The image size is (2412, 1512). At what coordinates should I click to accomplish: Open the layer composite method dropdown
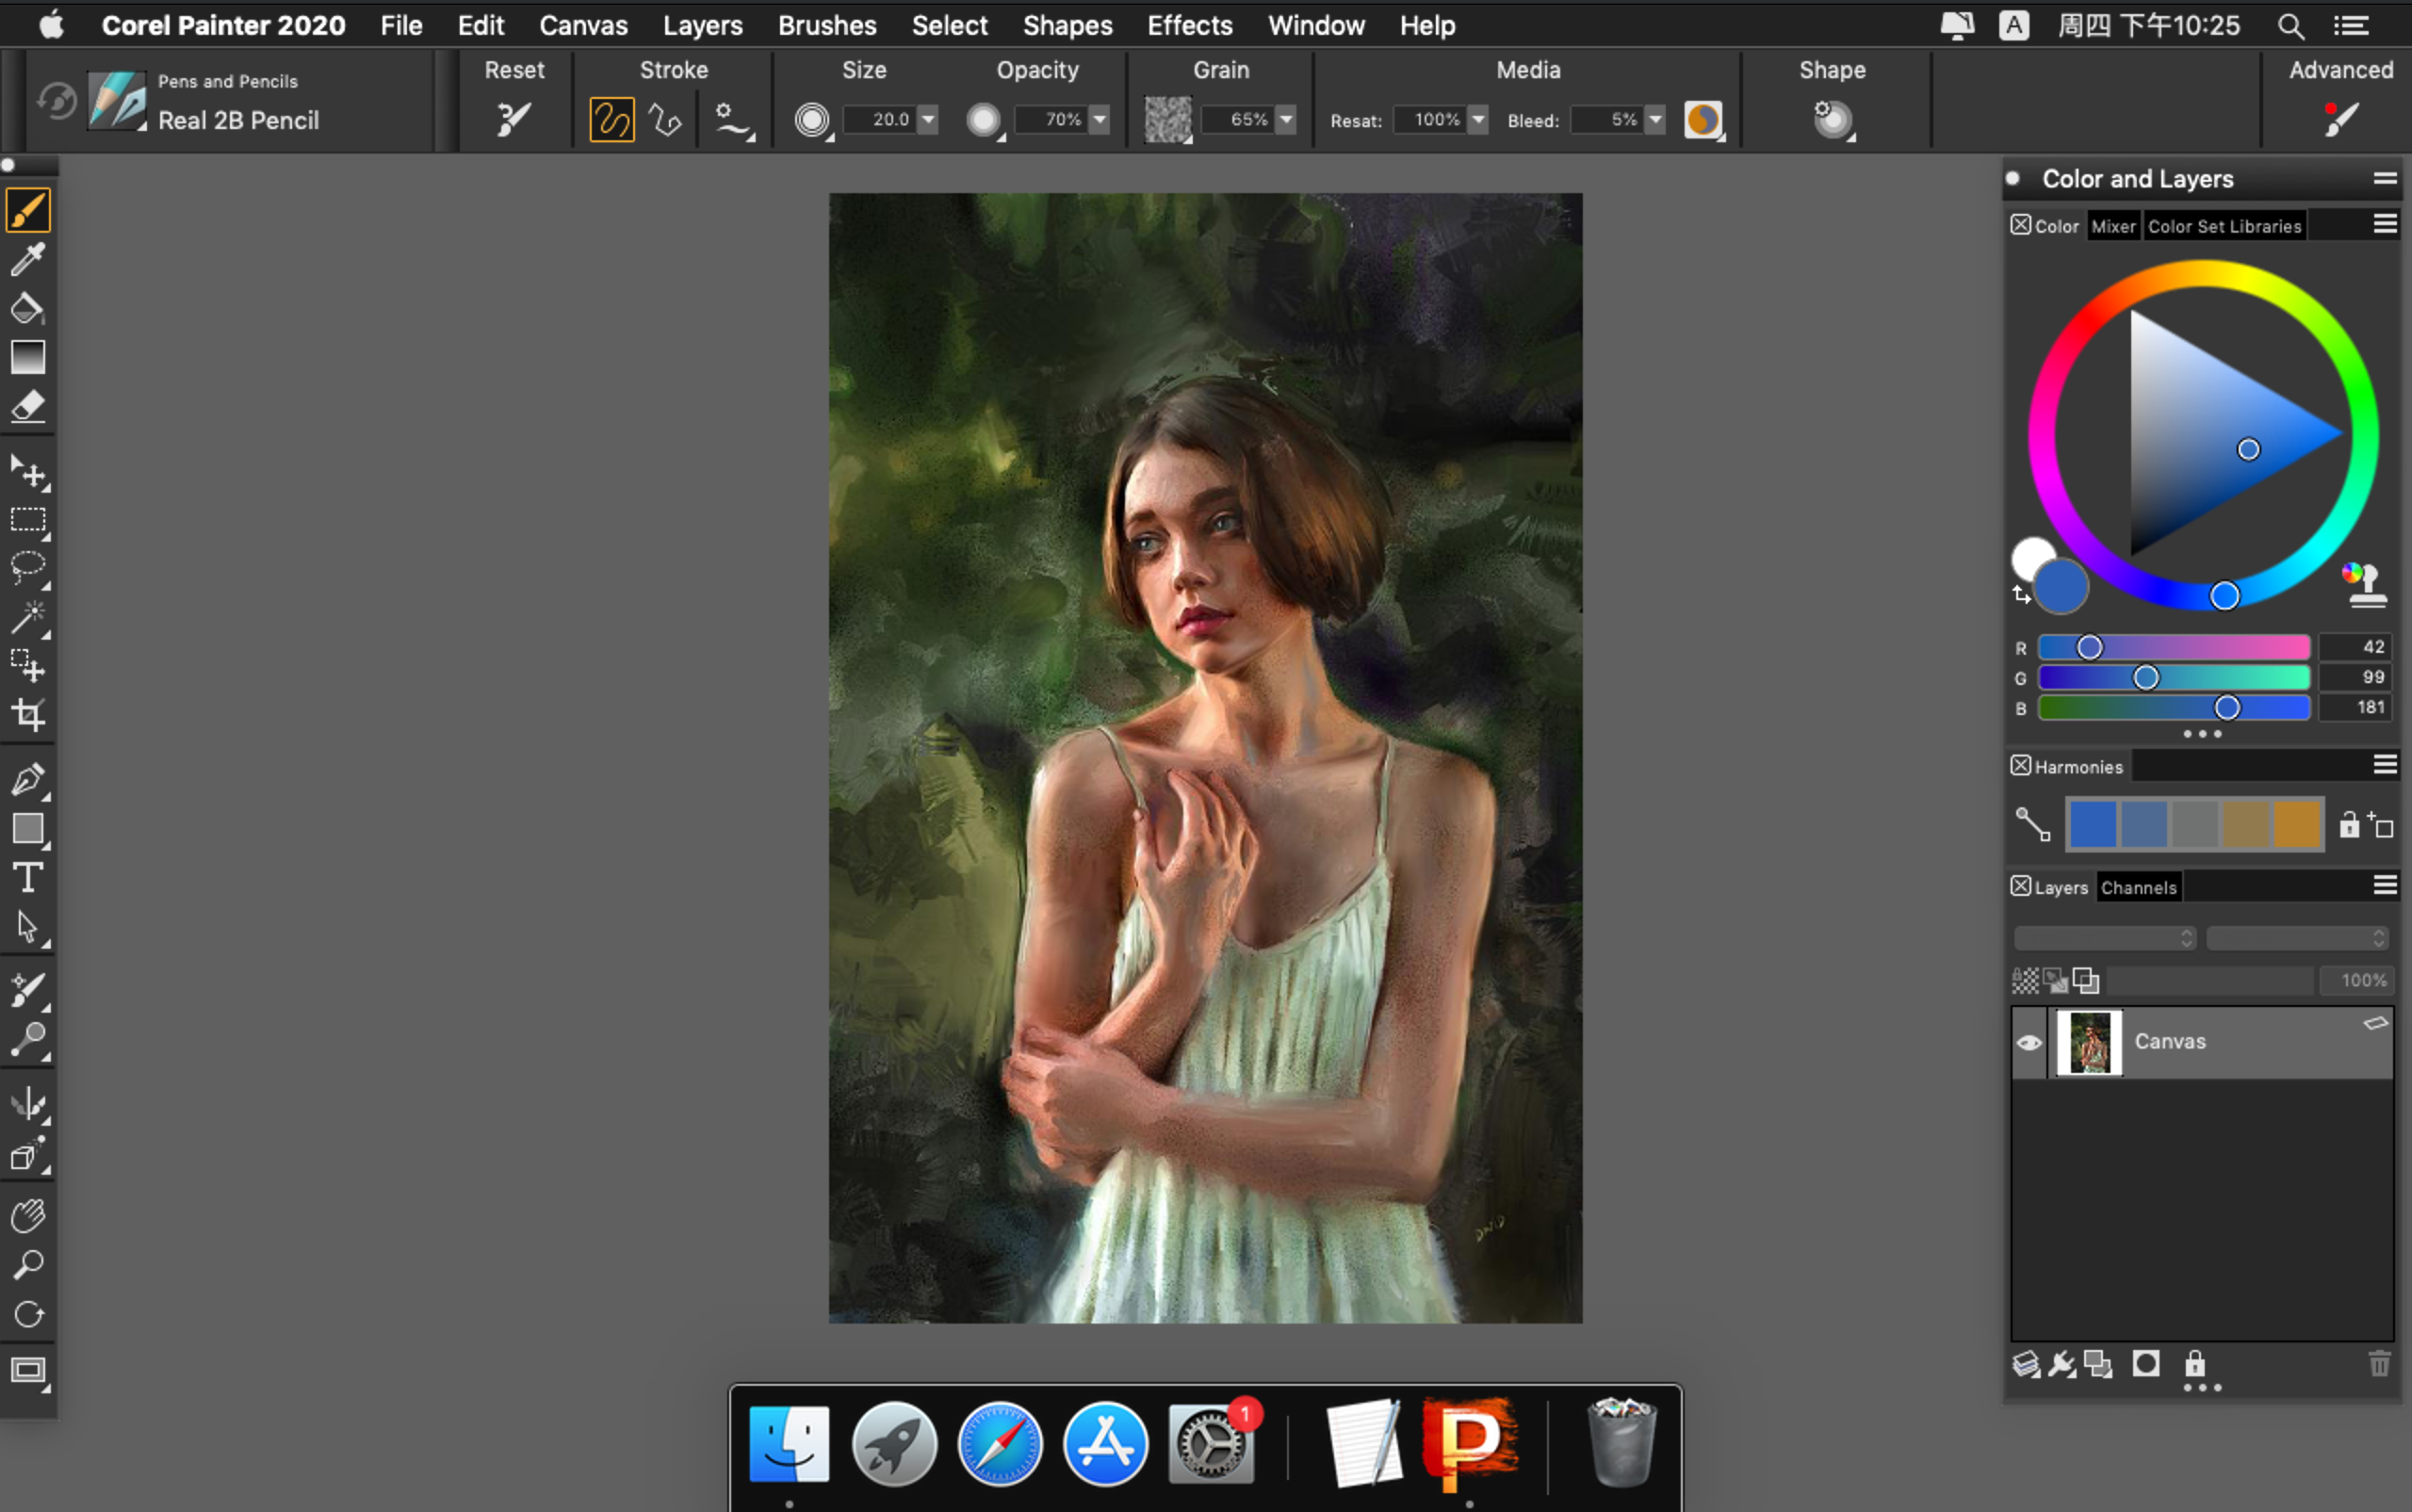[x=2104, y=938]
